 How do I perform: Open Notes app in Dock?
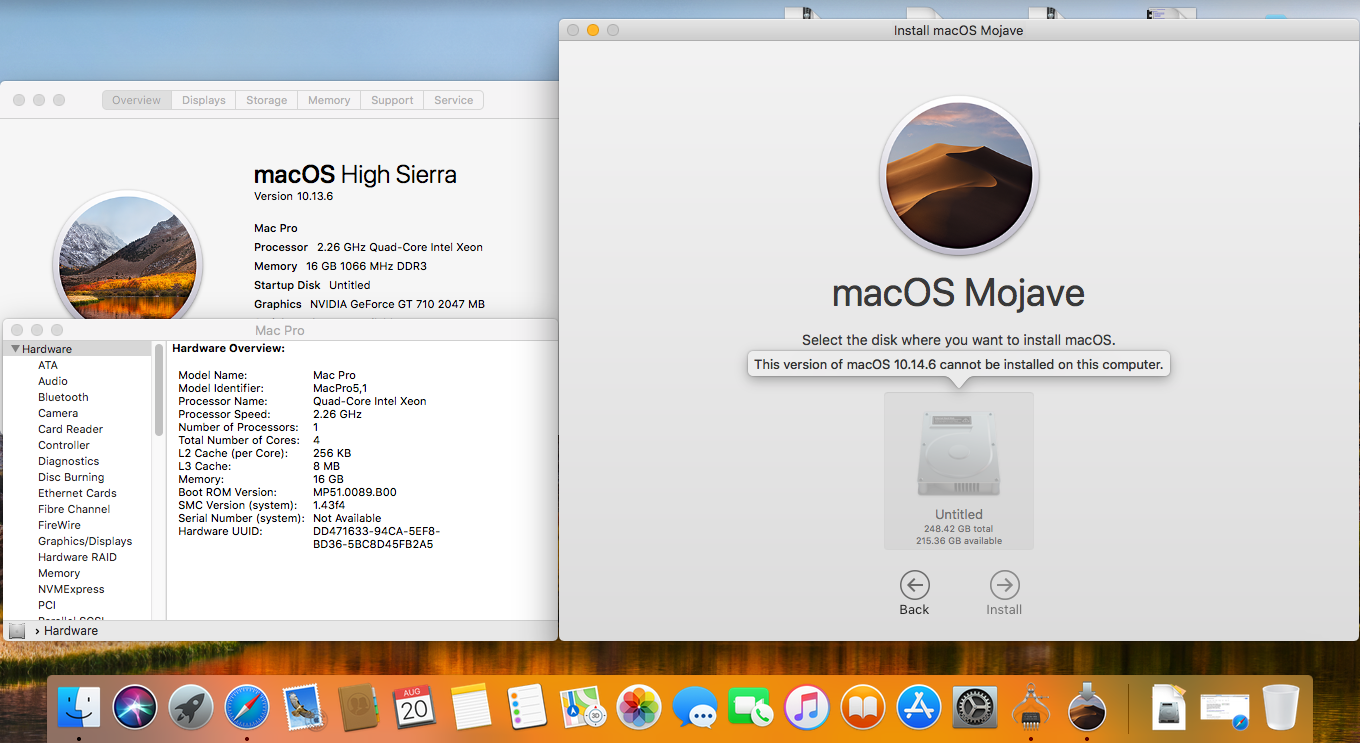(470, 708)
